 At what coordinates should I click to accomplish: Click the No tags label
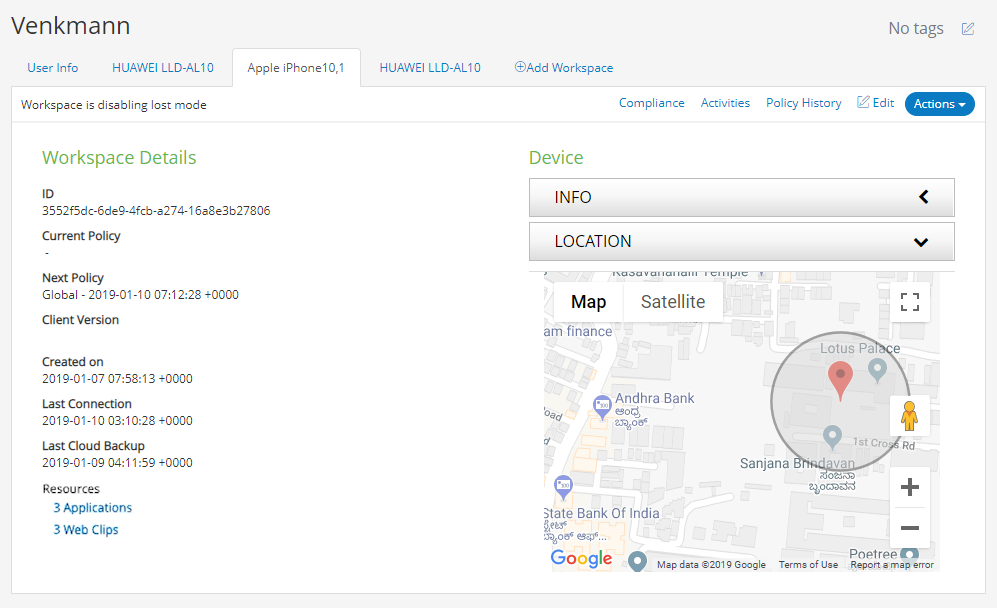coord(916,29)
